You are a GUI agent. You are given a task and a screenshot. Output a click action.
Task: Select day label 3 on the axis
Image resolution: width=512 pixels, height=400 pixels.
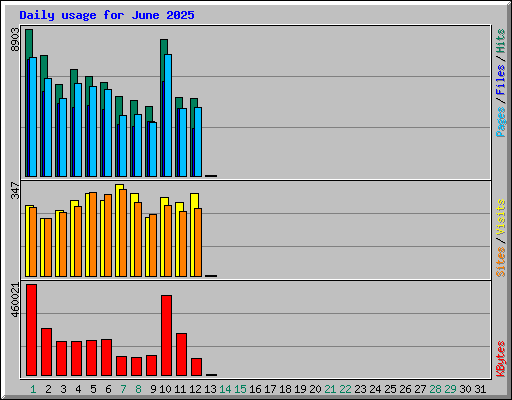(x=63, y=389)
